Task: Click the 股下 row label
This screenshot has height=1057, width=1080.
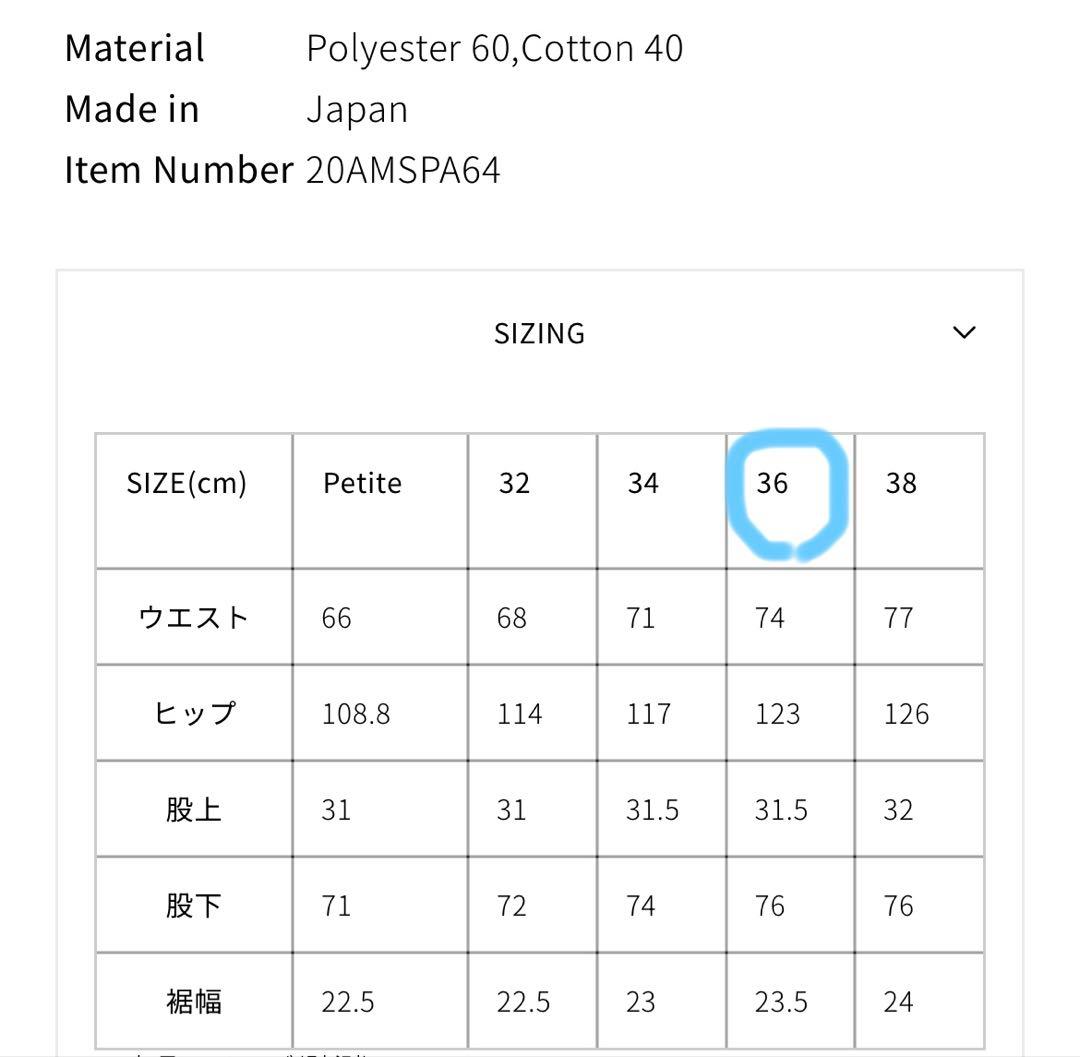Action: pos(192,904)
